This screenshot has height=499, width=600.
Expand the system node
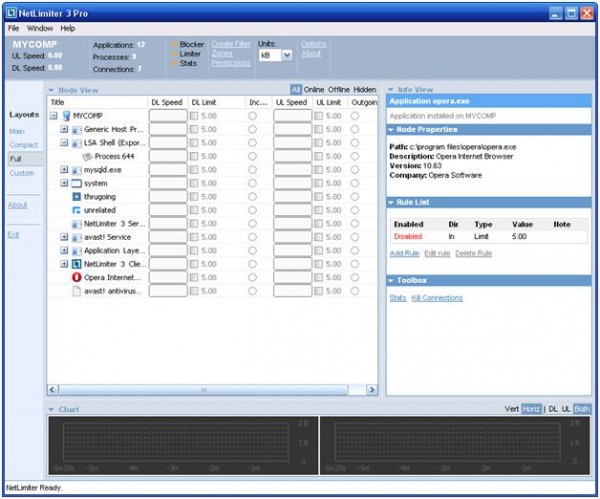coord(64,183)
